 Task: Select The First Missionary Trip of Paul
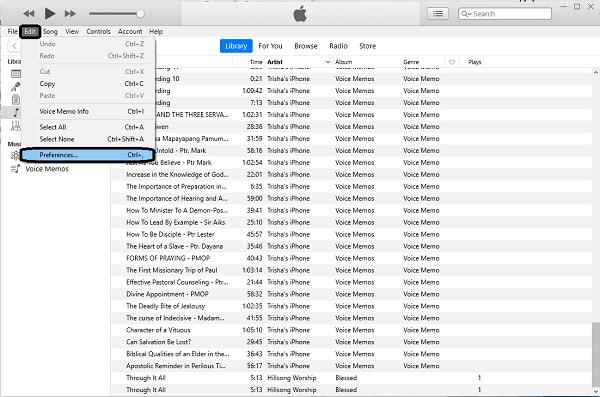tap(172, 270)
